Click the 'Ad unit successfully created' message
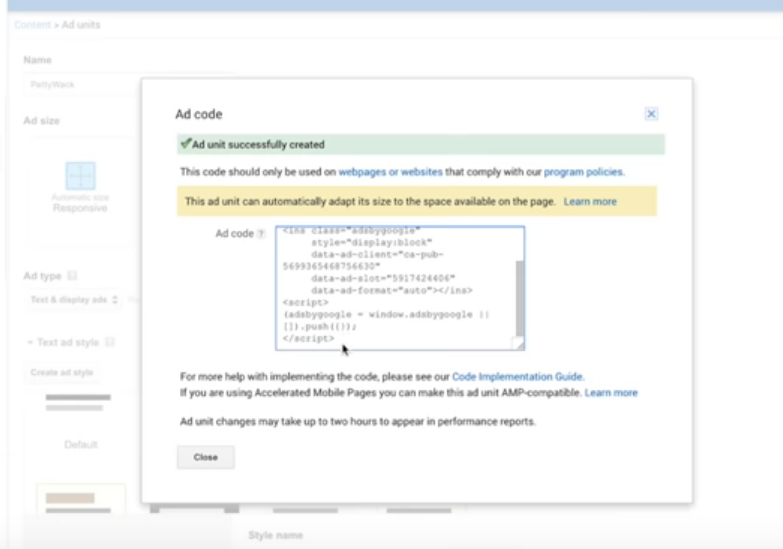The width and height of the screenshot is (783, 549). (258, 144)
